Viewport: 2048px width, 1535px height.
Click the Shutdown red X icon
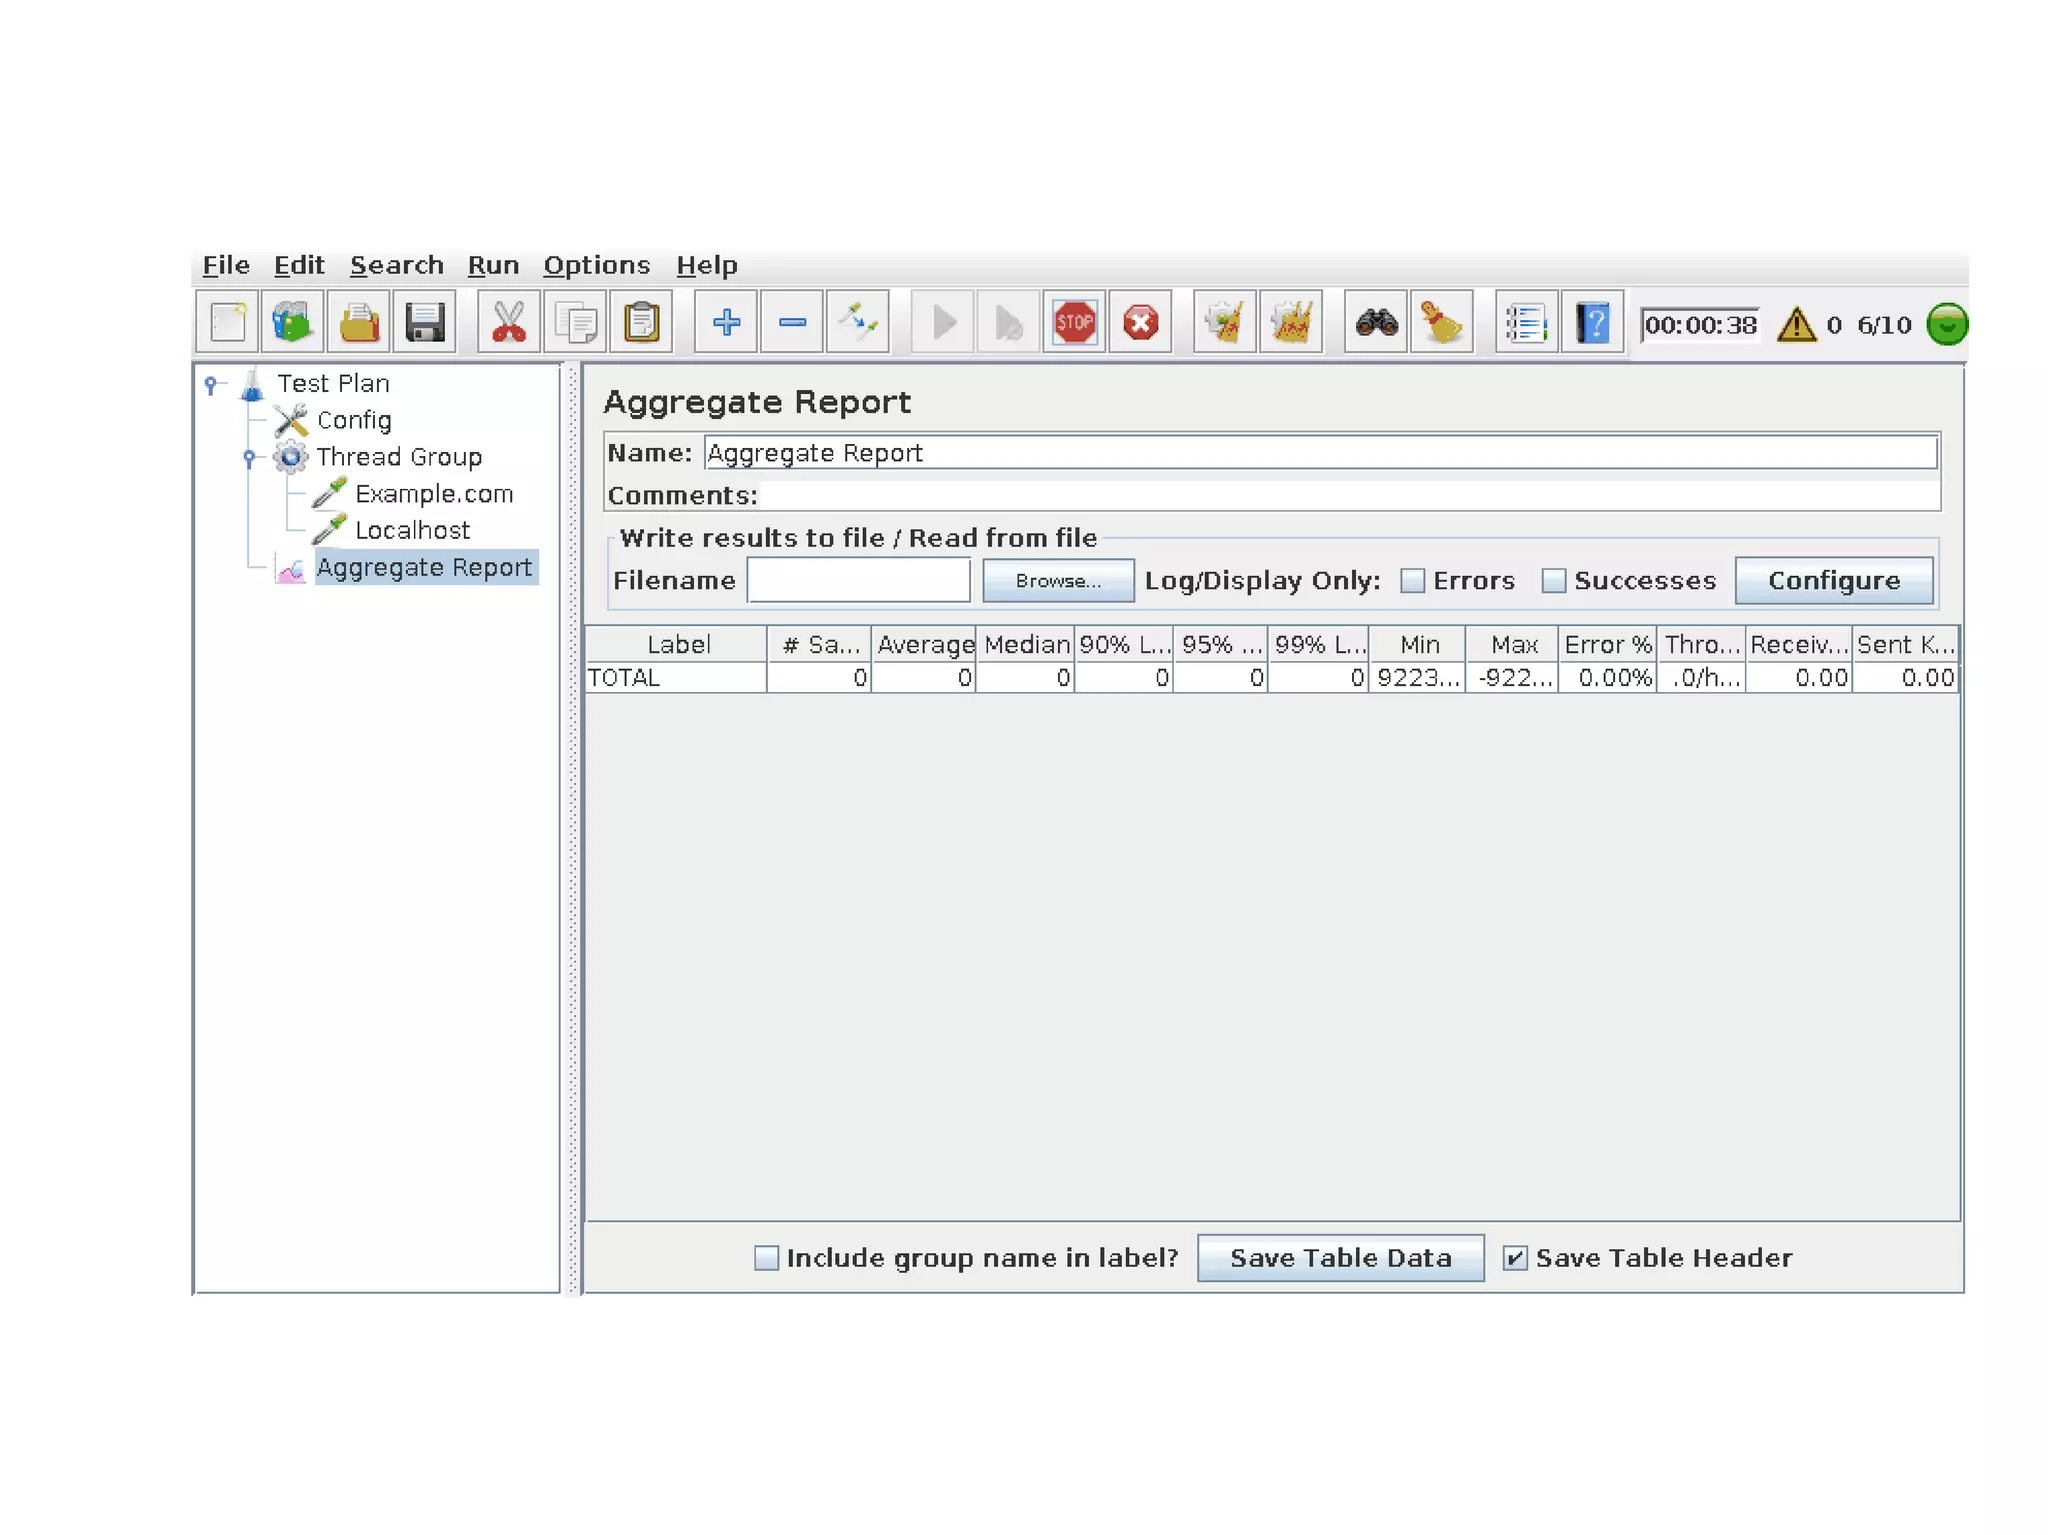1140,323
